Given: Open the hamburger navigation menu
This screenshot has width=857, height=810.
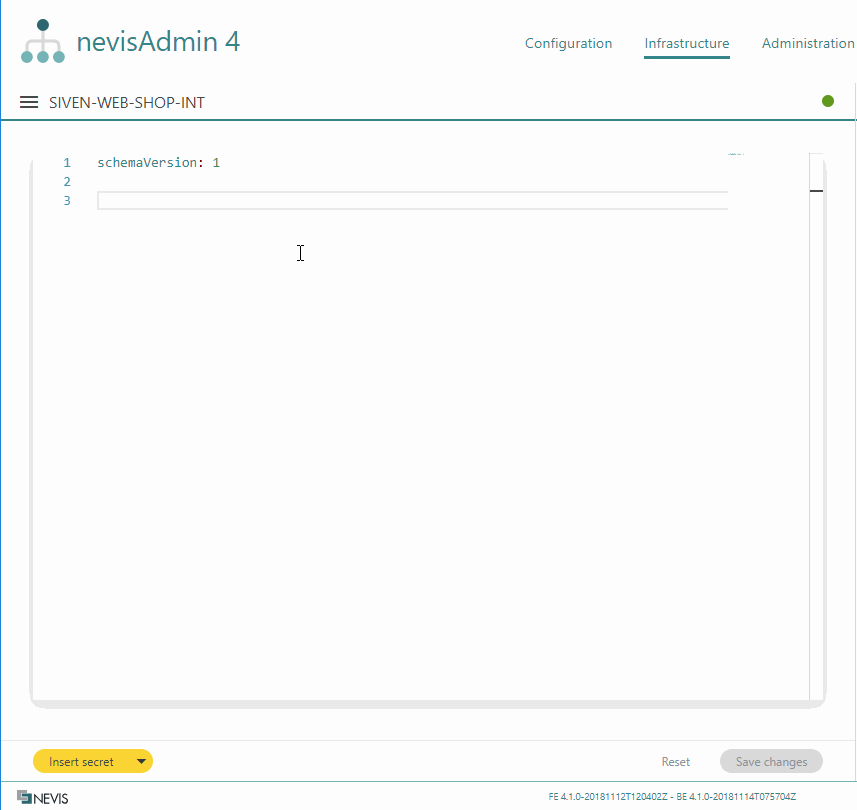Looking at the screenshot, I should coord(29,102).
